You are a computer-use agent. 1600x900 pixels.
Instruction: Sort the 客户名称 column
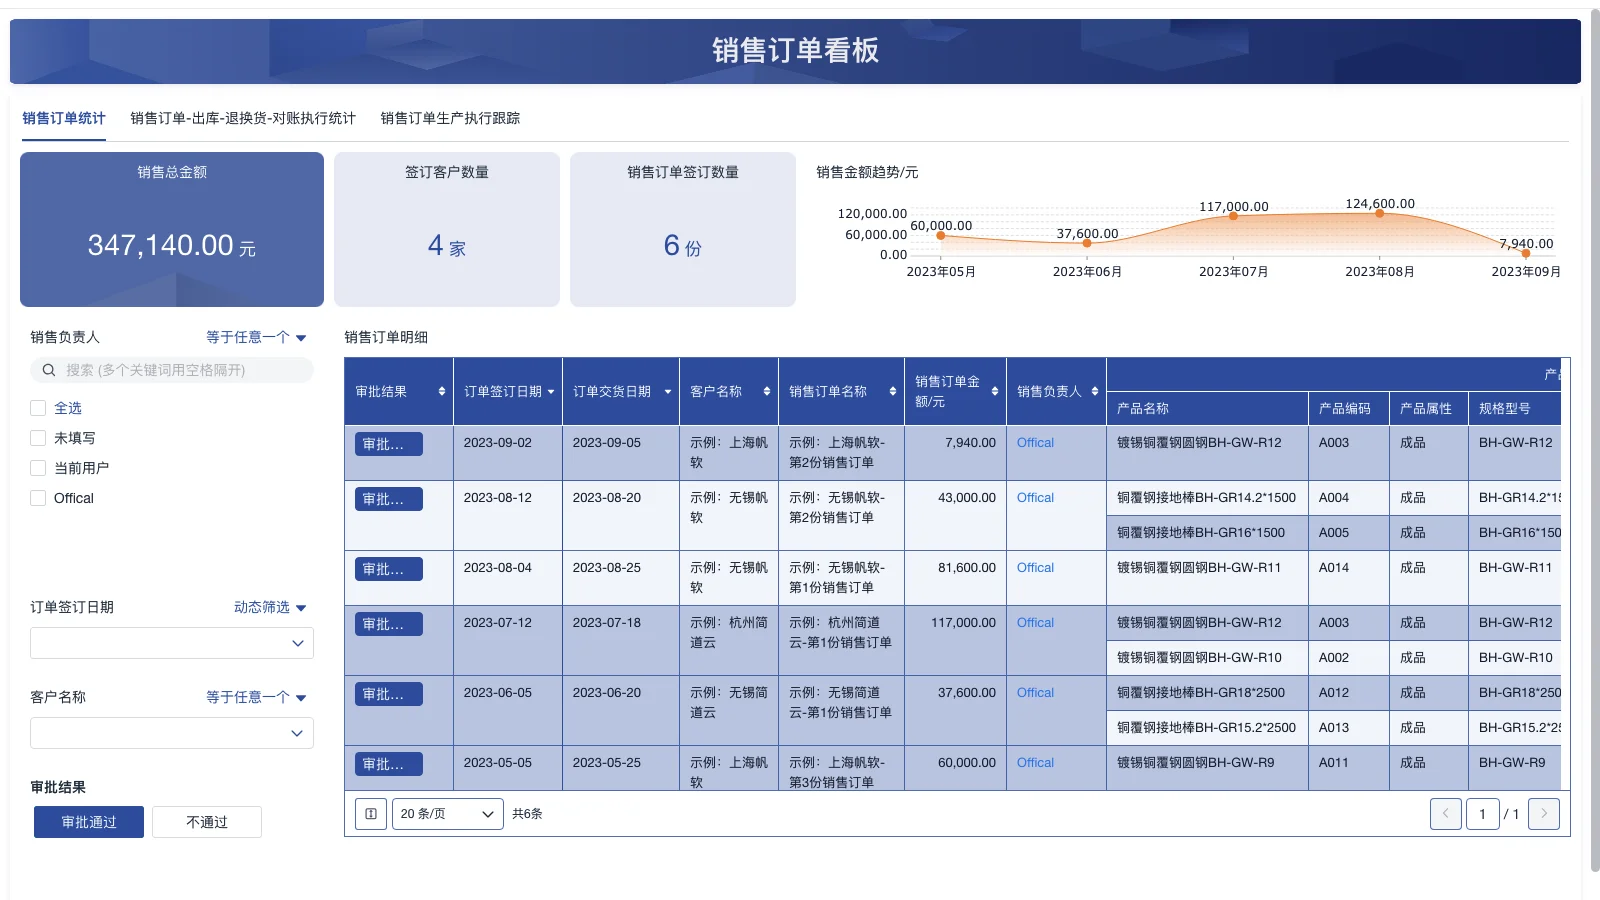[766, 392]
